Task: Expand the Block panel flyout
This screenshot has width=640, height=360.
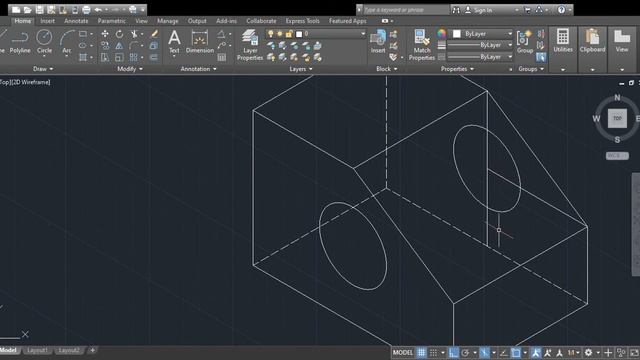Action: (x=387, y=69)
